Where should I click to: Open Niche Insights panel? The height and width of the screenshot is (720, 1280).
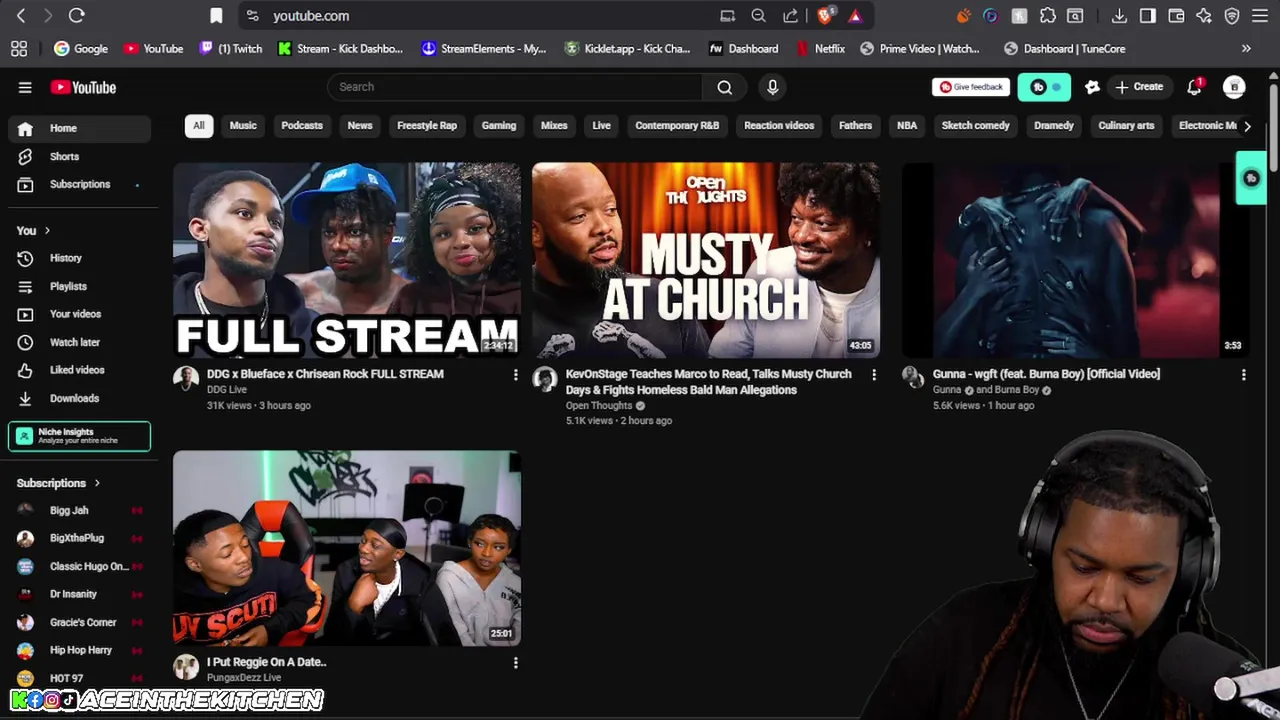(80, 436)
